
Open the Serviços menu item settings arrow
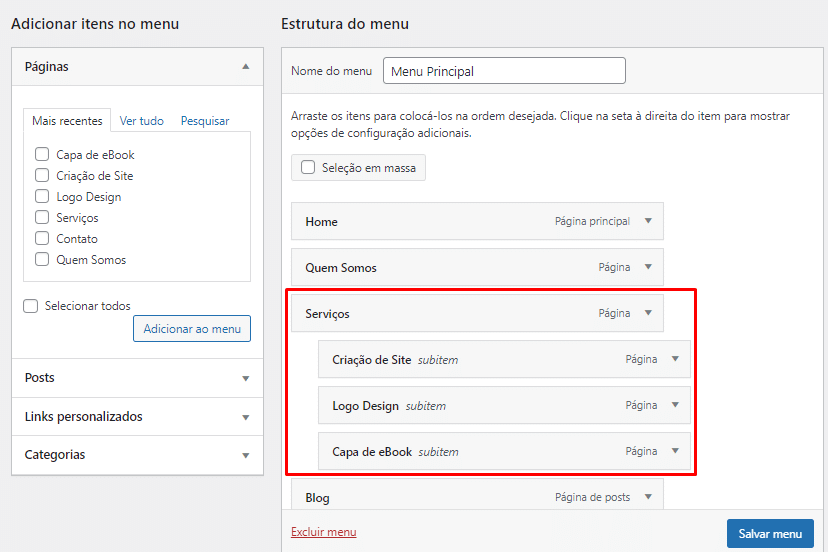coord(648,313)
